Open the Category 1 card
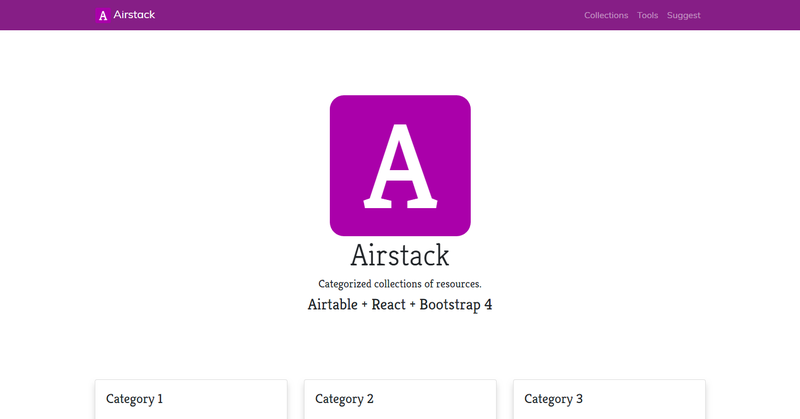This screenshot has height=419, width=800. [x=191, y=399]
